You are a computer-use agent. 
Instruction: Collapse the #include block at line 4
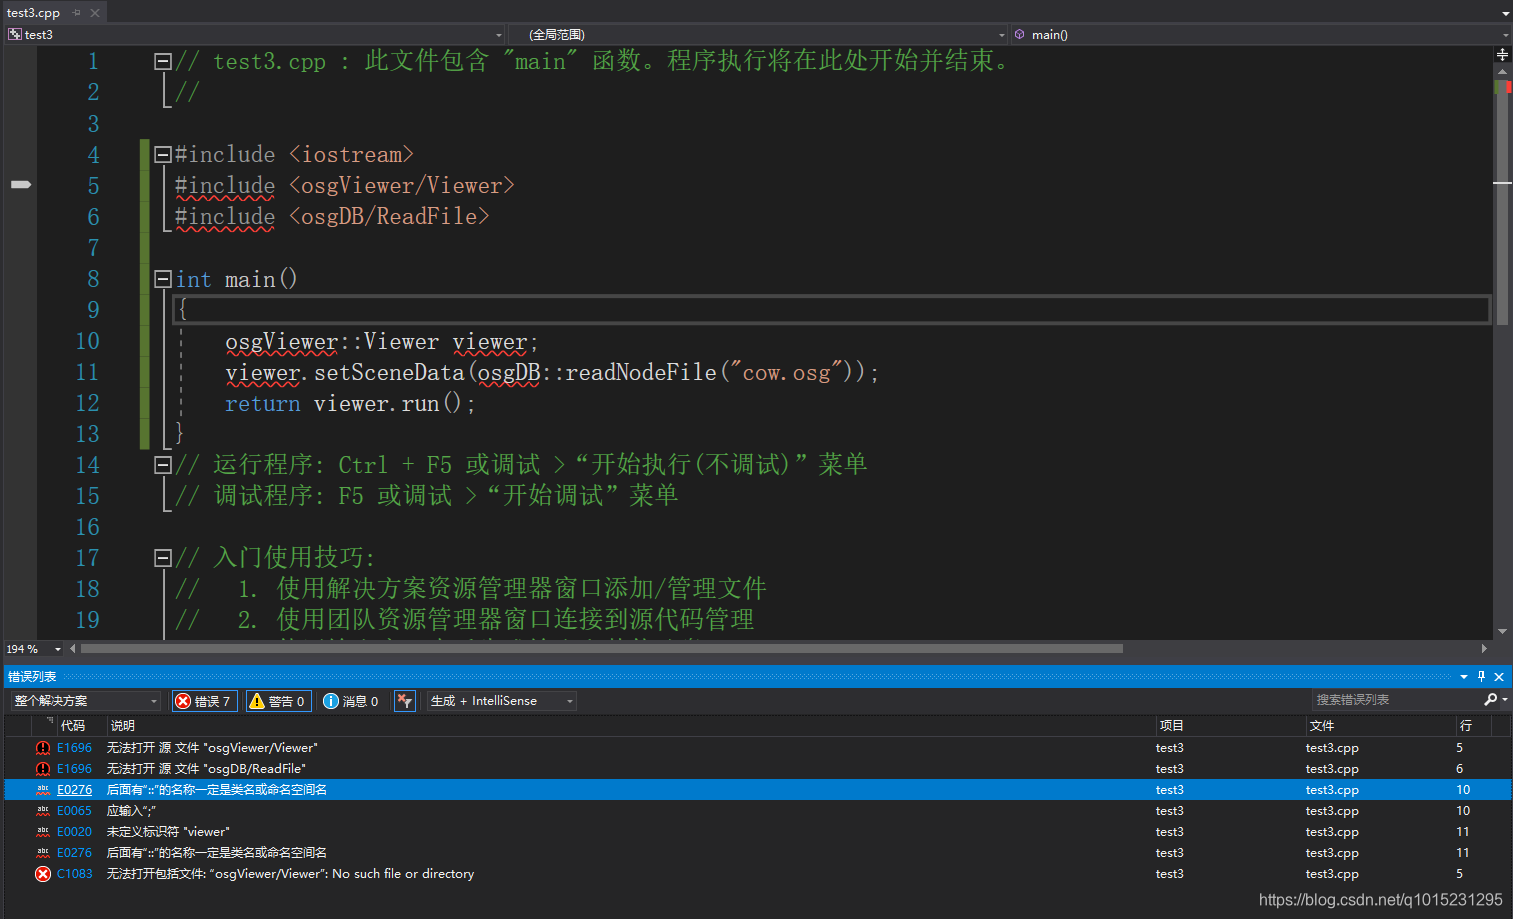pyautogui.click(x=162, y=154)
